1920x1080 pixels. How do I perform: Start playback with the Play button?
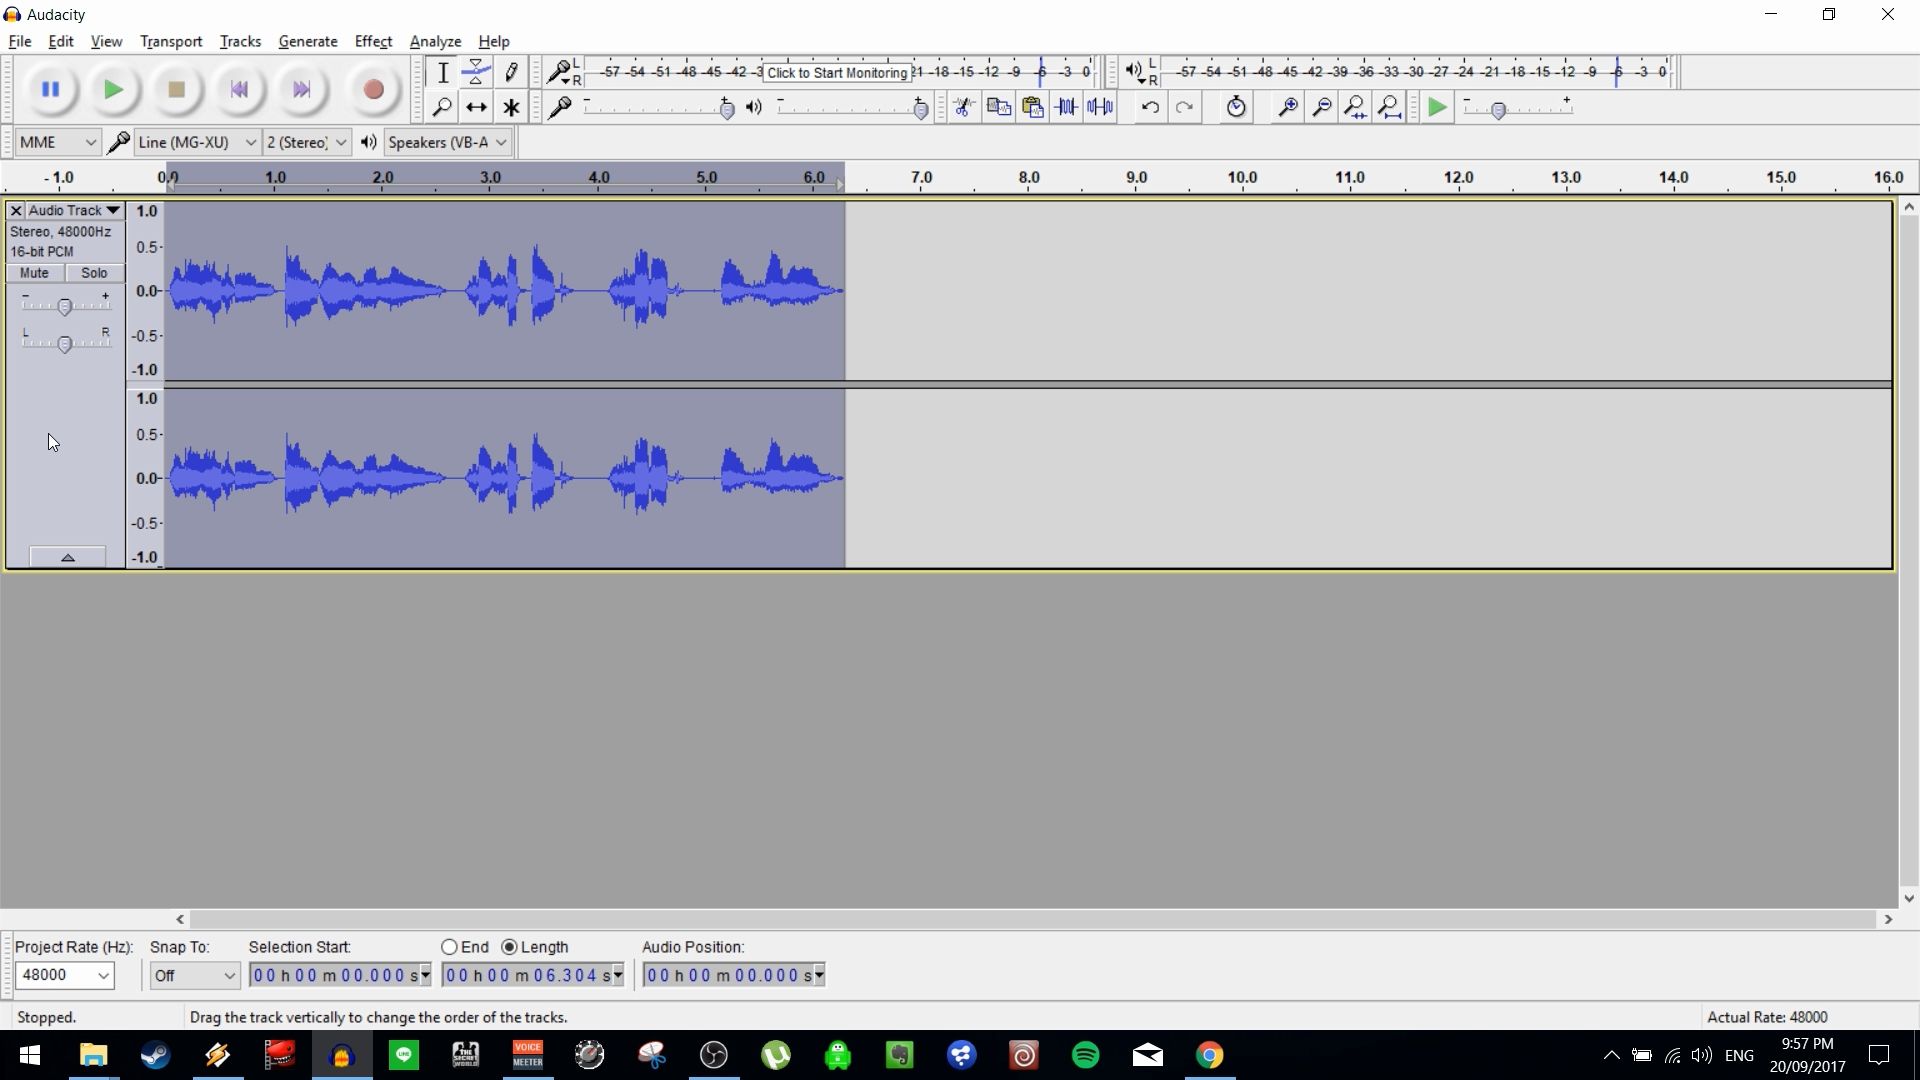(x=113, y=90)
